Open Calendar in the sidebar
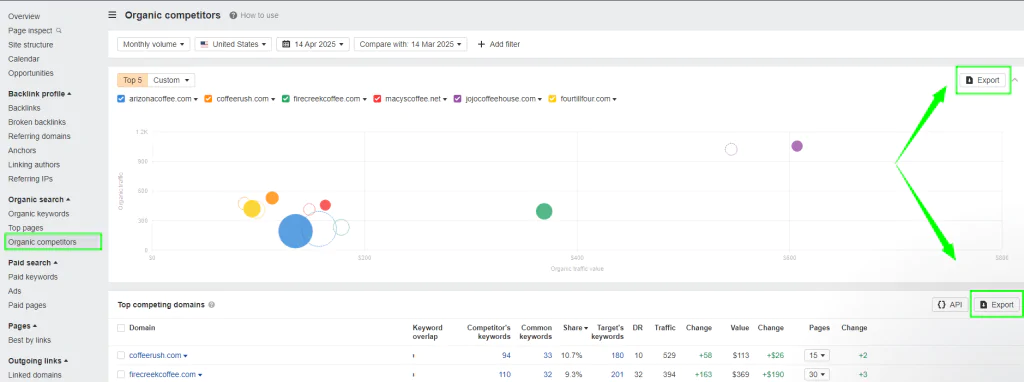This screenshot has width=1024, height=382. tap(24, 59)
